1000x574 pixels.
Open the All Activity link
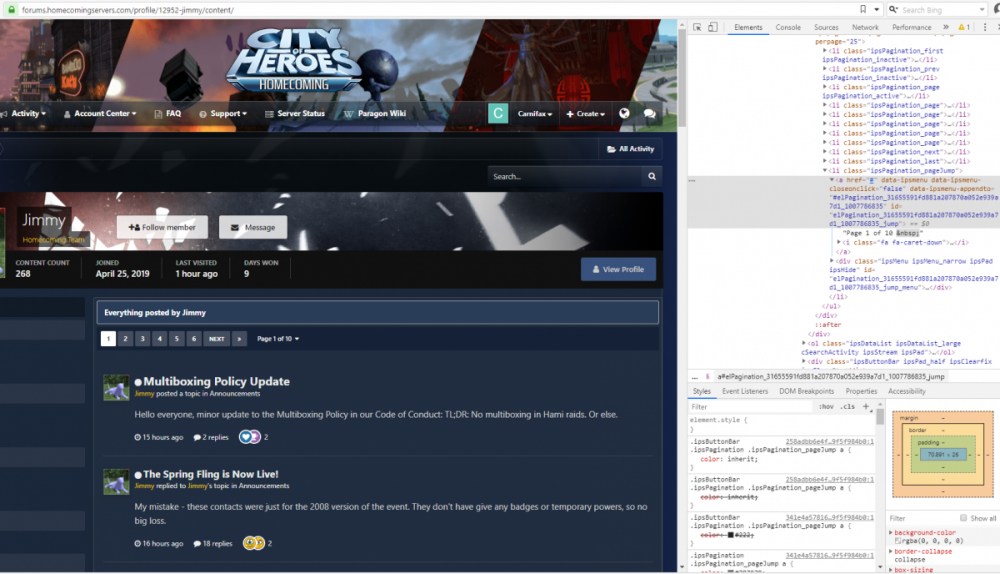click(x=630, y=149)
